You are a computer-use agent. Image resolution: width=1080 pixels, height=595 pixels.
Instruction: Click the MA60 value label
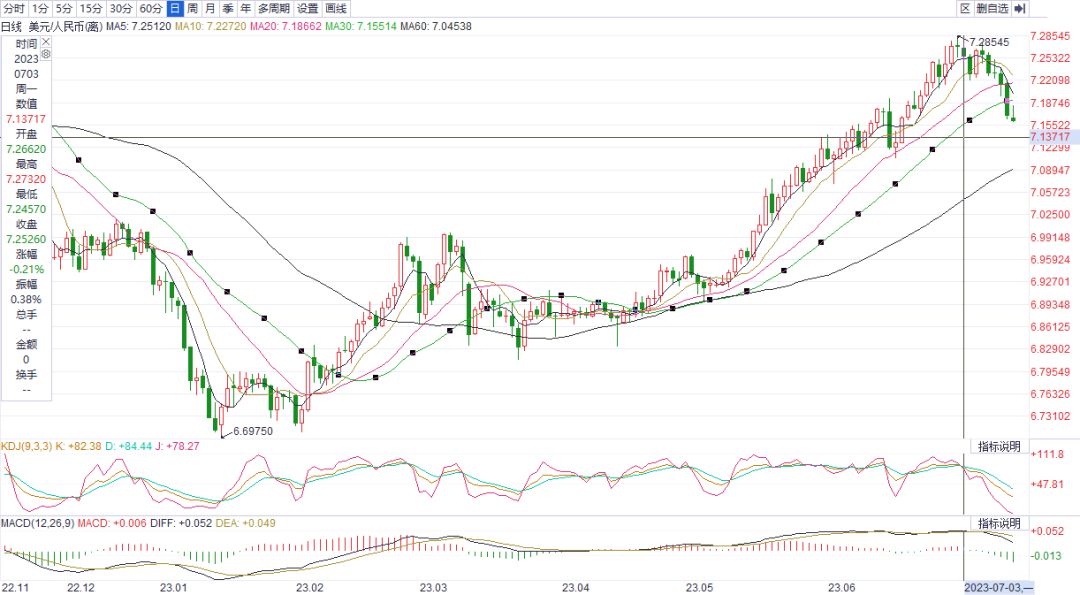pyautogui.click(x=435, y=26)
